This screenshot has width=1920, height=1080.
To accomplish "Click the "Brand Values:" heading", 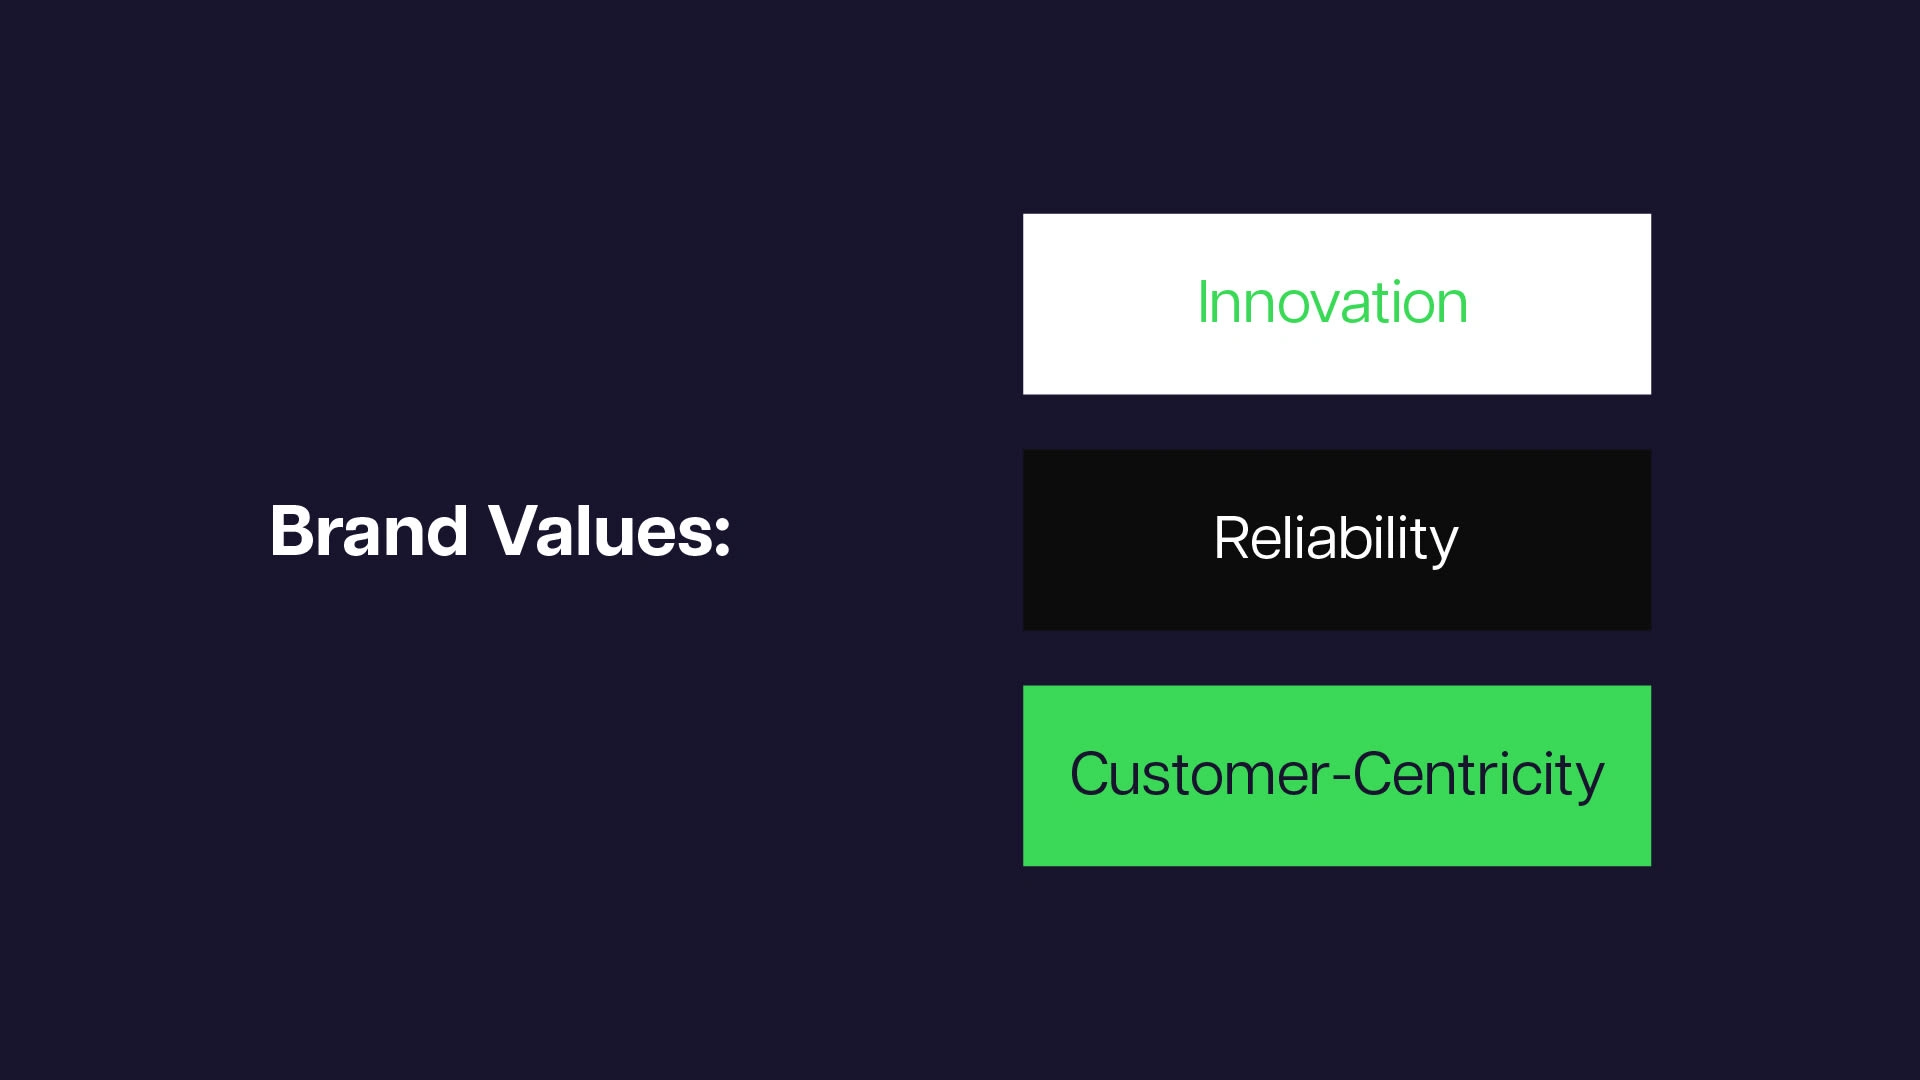I will [500, 531].
